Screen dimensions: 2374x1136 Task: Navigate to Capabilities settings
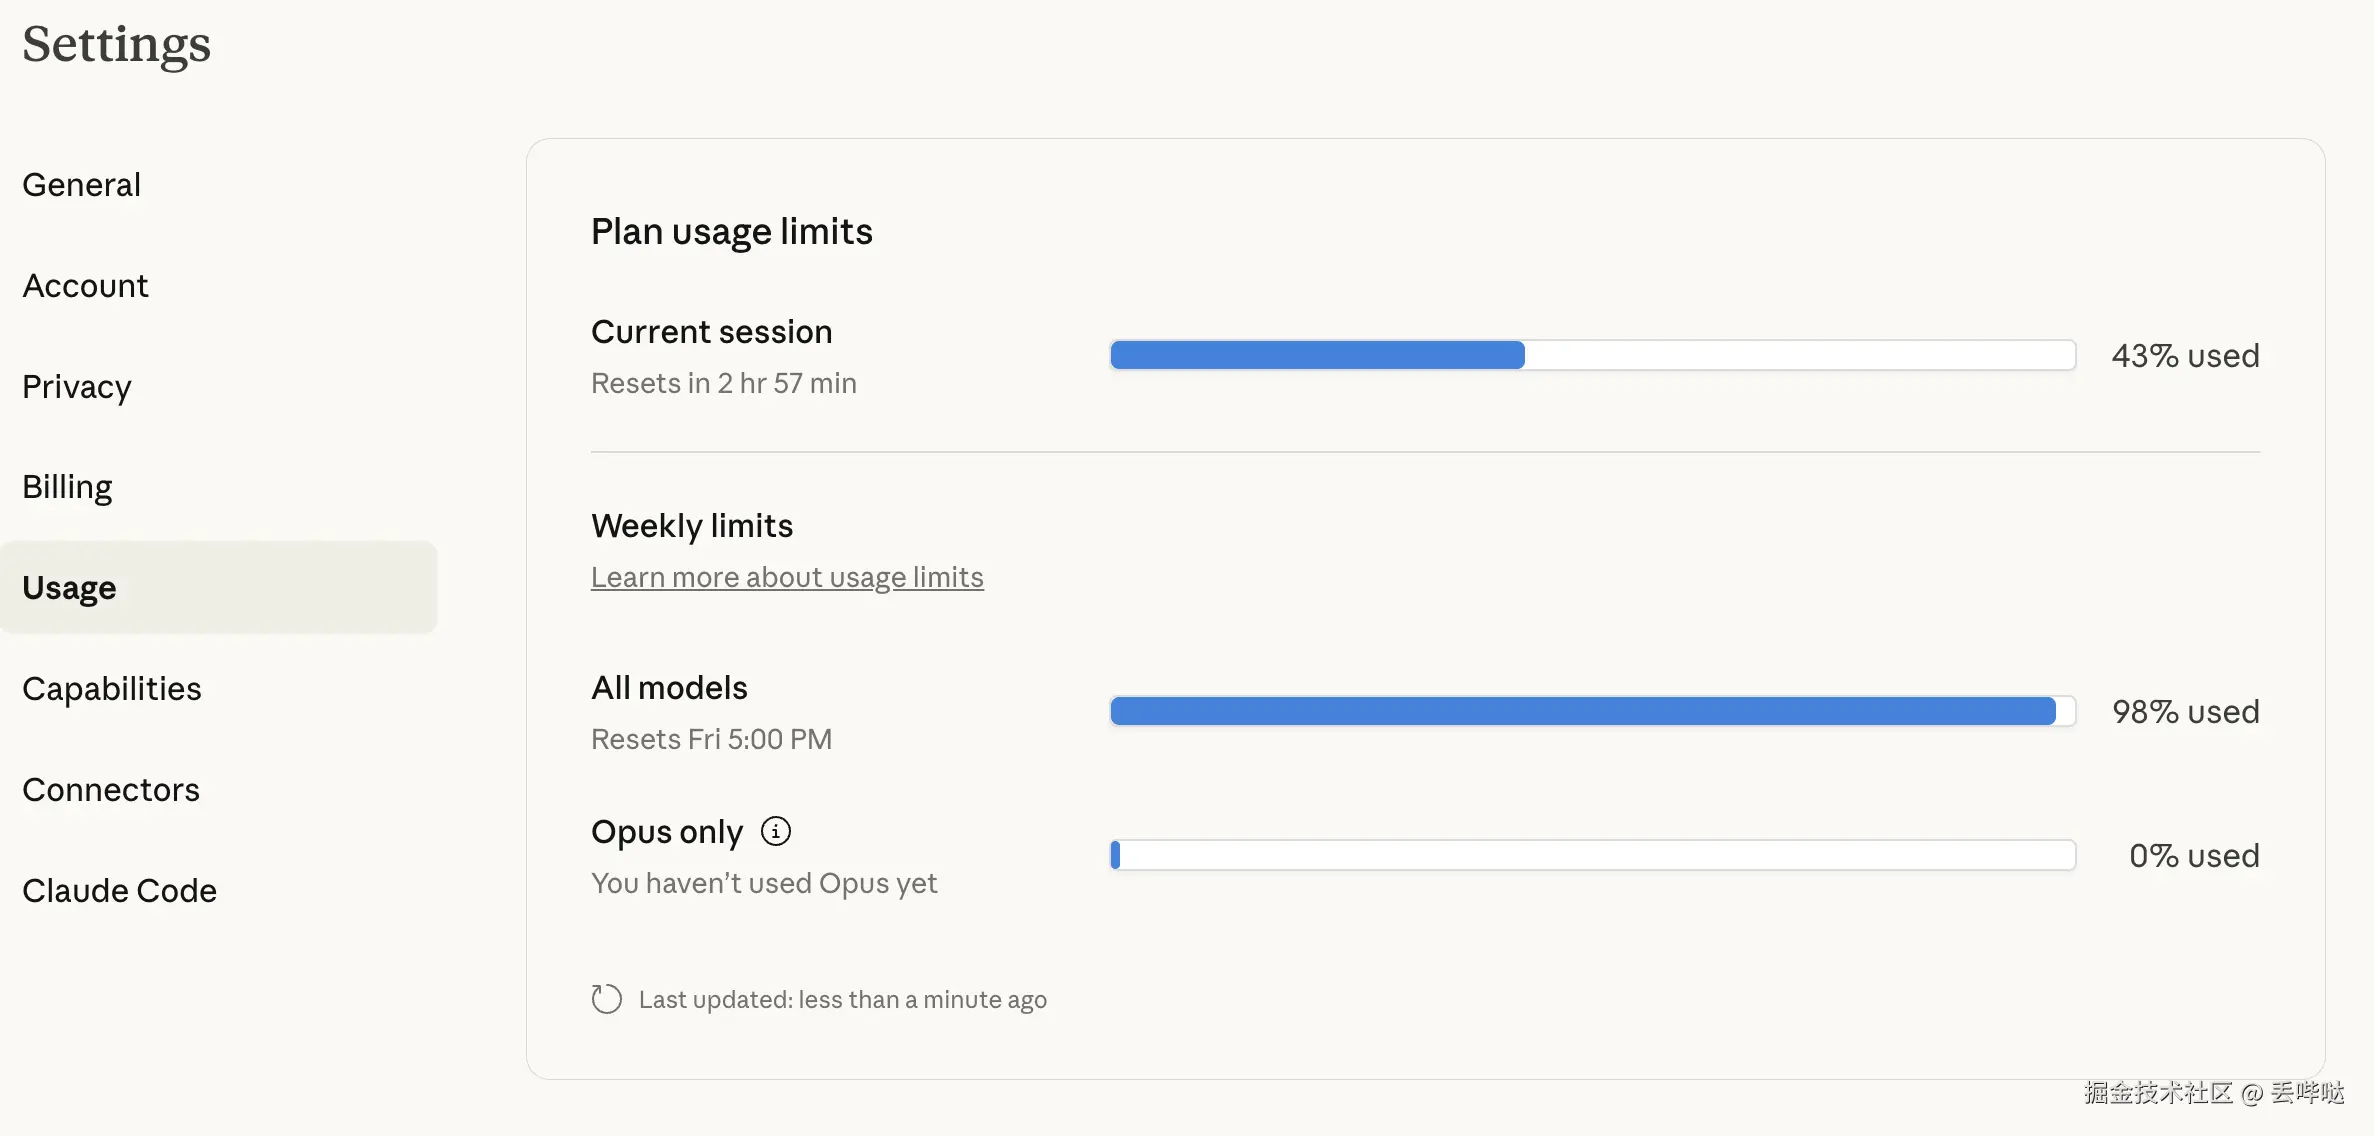tap(112, 689)
